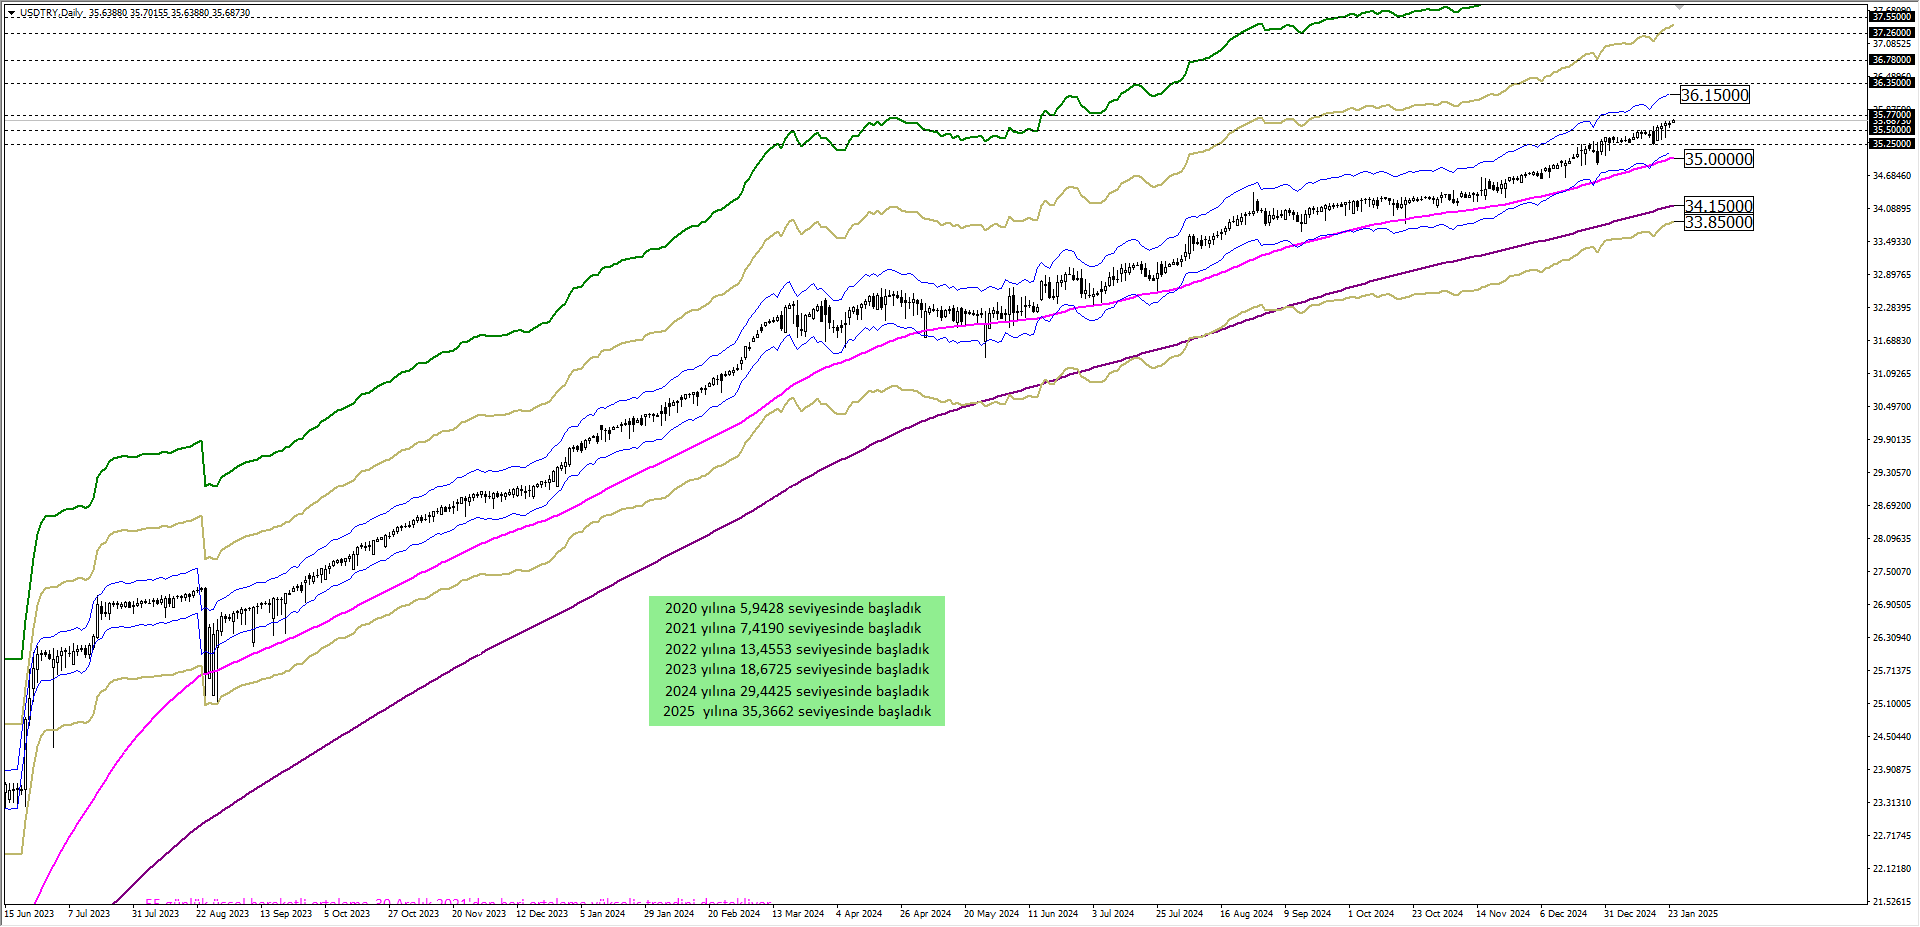Click the 15 Jun 2023 date label
The height and width of the screenshot is (927, 1920).
coord(29,913)
